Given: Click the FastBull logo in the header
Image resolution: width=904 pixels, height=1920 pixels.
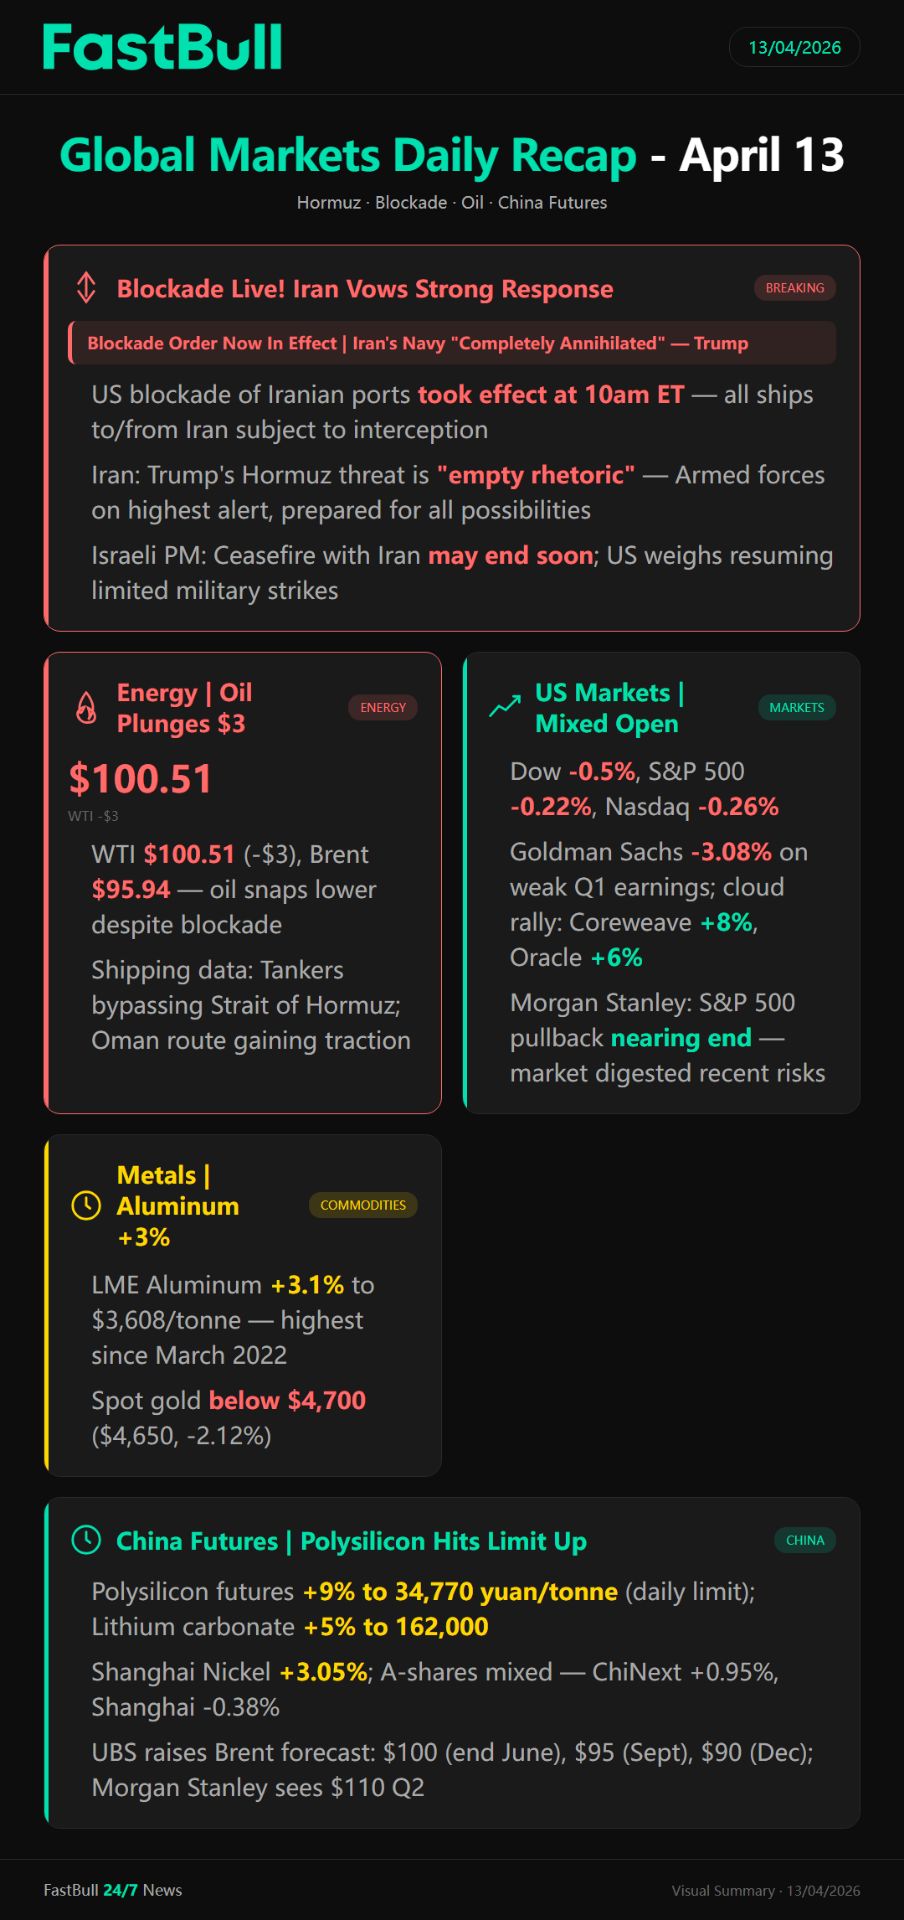Looking at the screenshot, I should tap(162, 47).
